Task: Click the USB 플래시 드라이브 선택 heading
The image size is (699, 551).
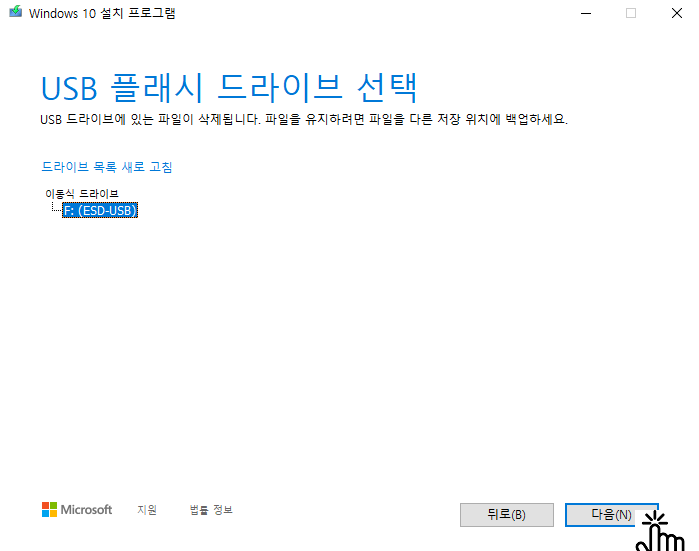Action: (x=230, y=88)
